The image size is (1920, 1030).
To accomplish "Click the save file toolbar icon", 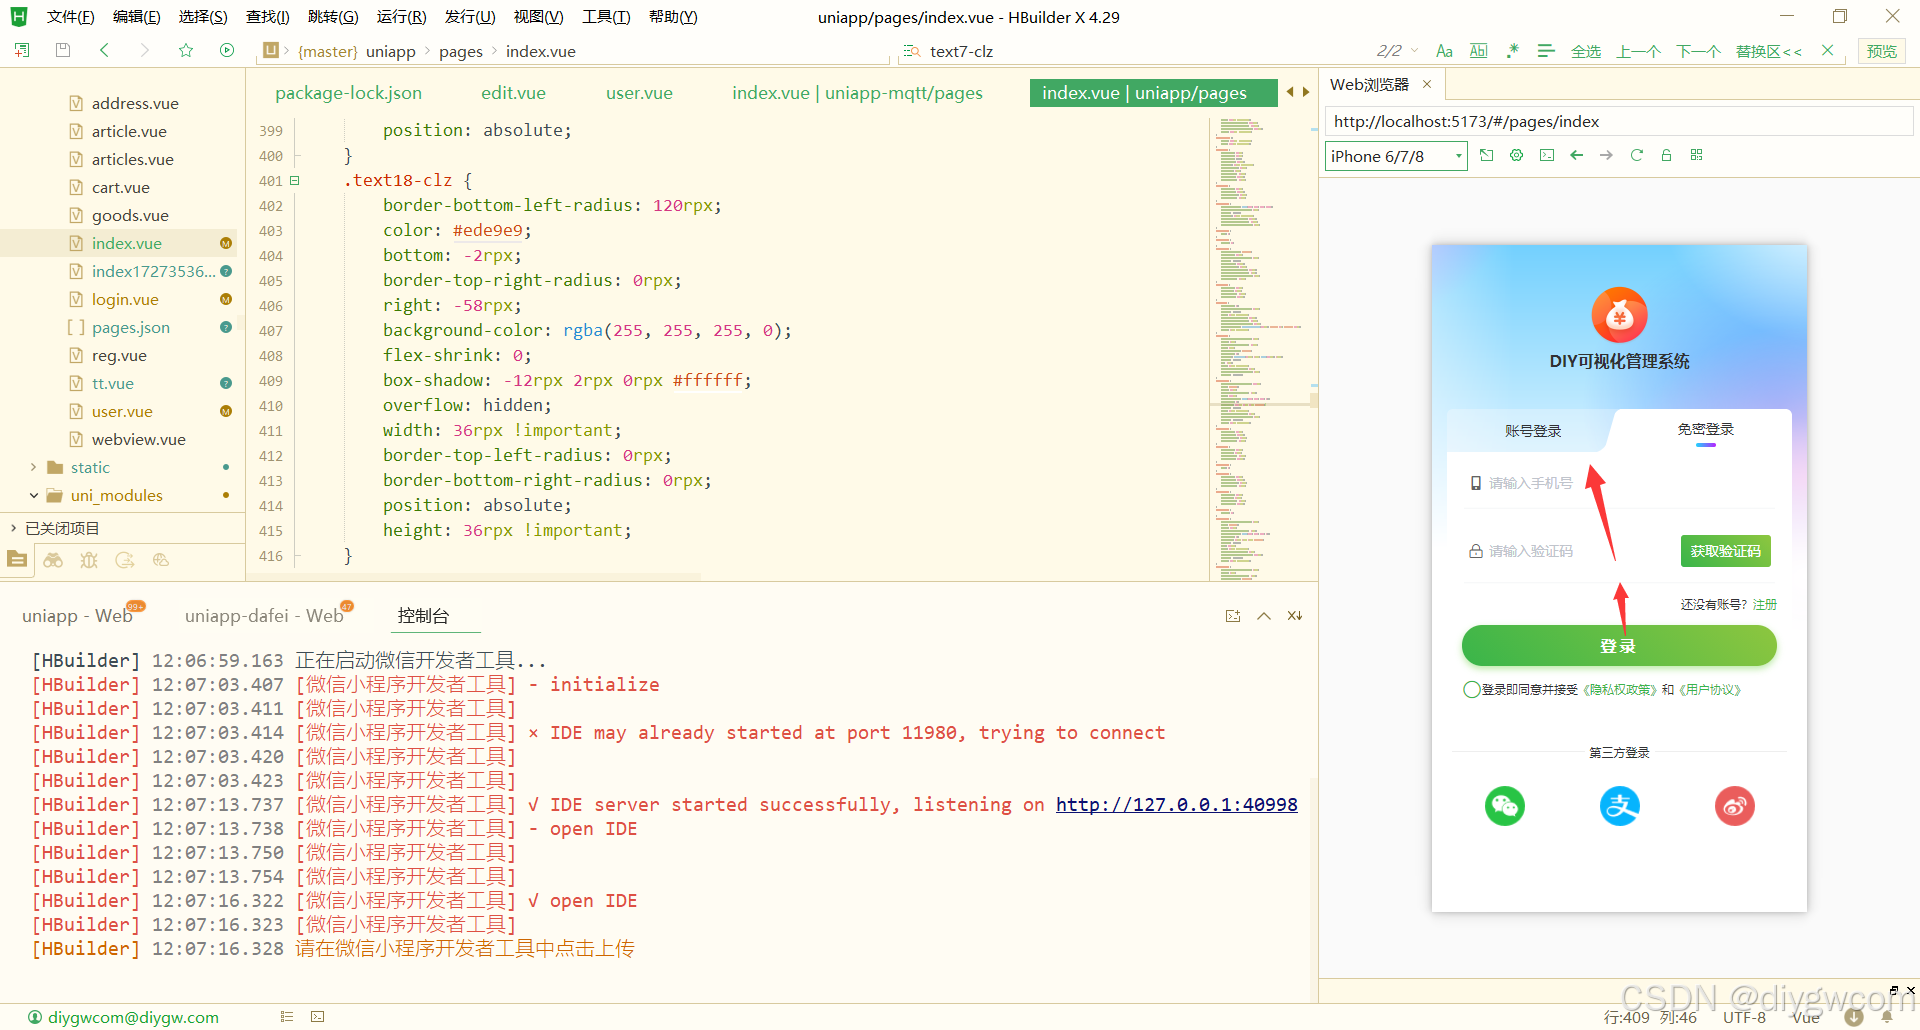I will coord(63,50).
